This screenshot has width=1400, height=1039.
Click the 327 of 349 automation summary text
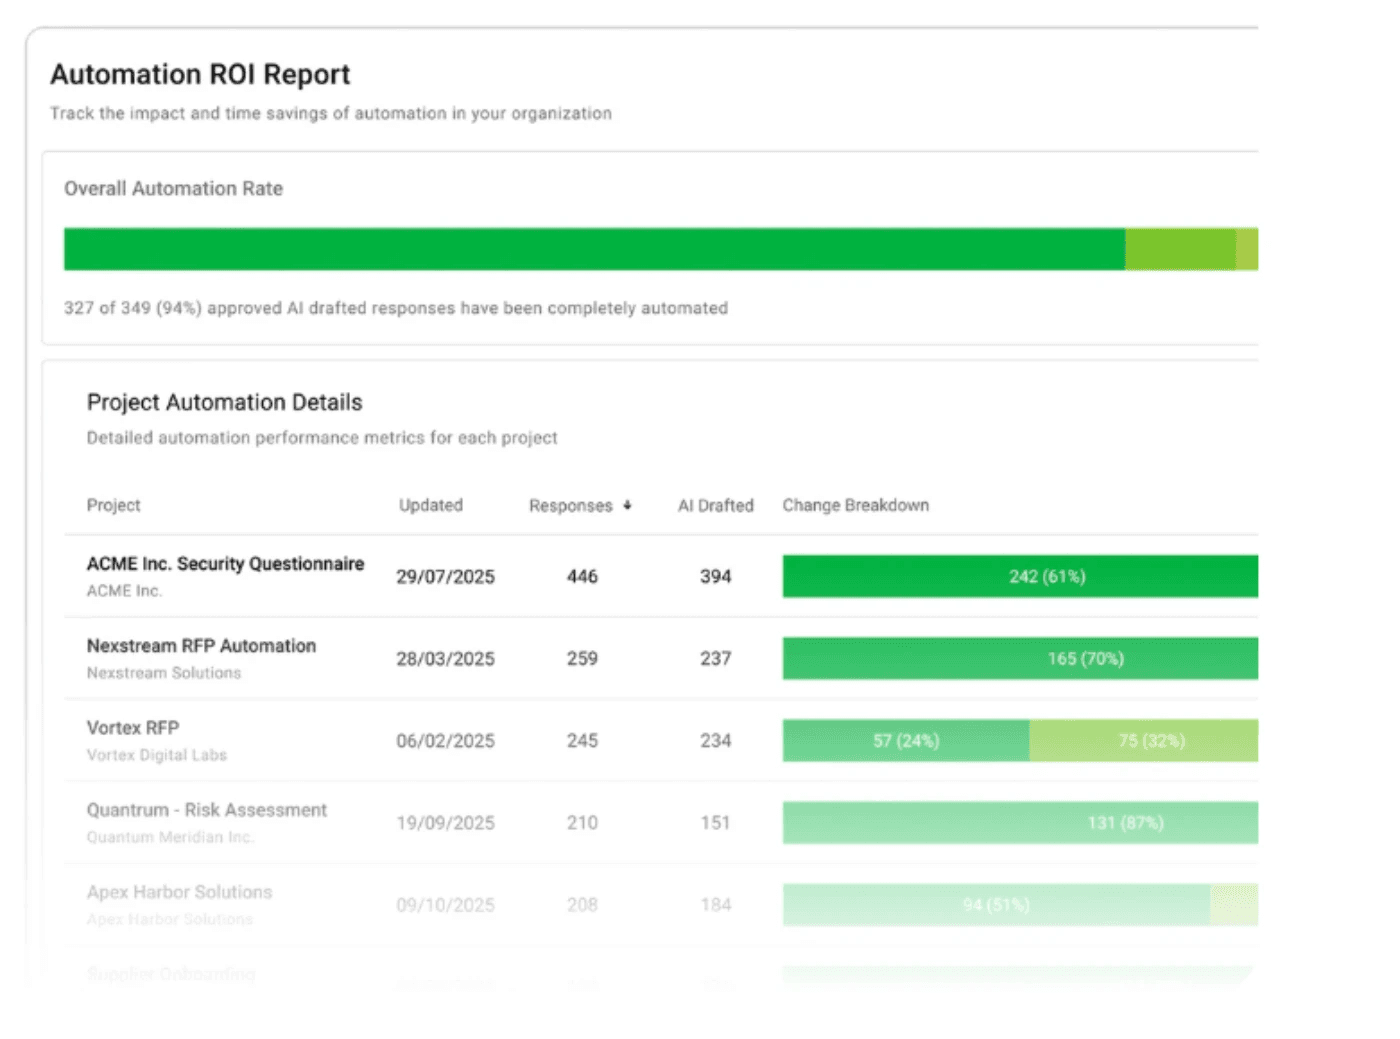tap(396, 308)
